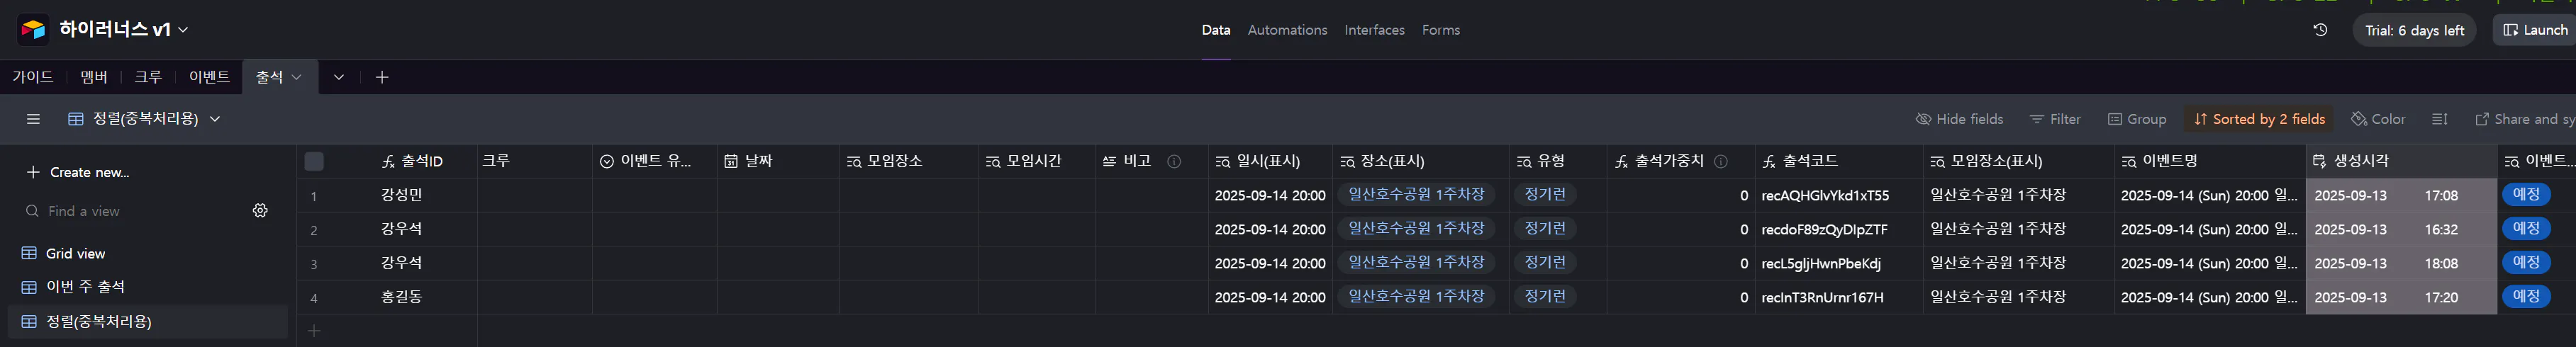This screenshot has width=2576, height=347.
Task: Click the 이벤트명 column header
Action: 2210,161
